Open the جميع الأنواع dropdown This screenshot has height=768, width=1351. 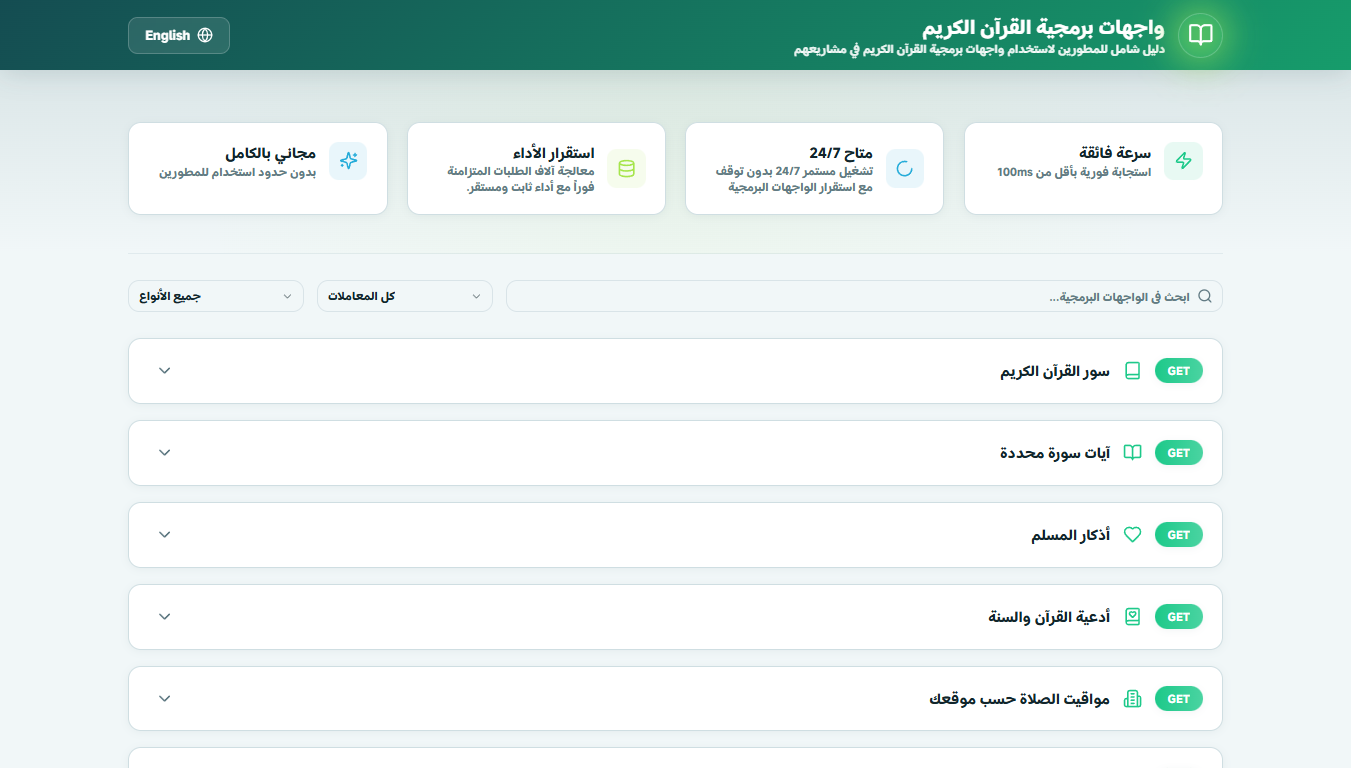point(215,296)
